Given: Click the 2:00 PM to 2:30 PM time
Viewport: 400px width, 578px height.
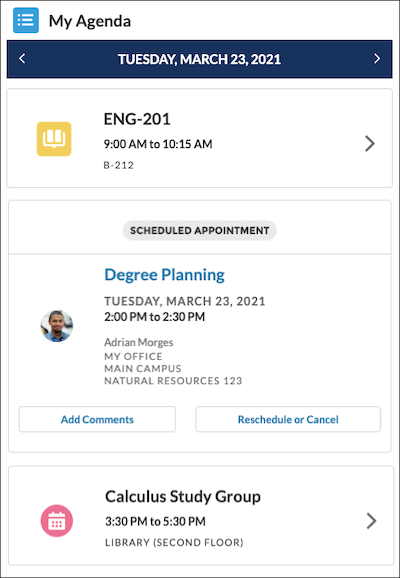Looking at the screenshot, I should point(154,317).
